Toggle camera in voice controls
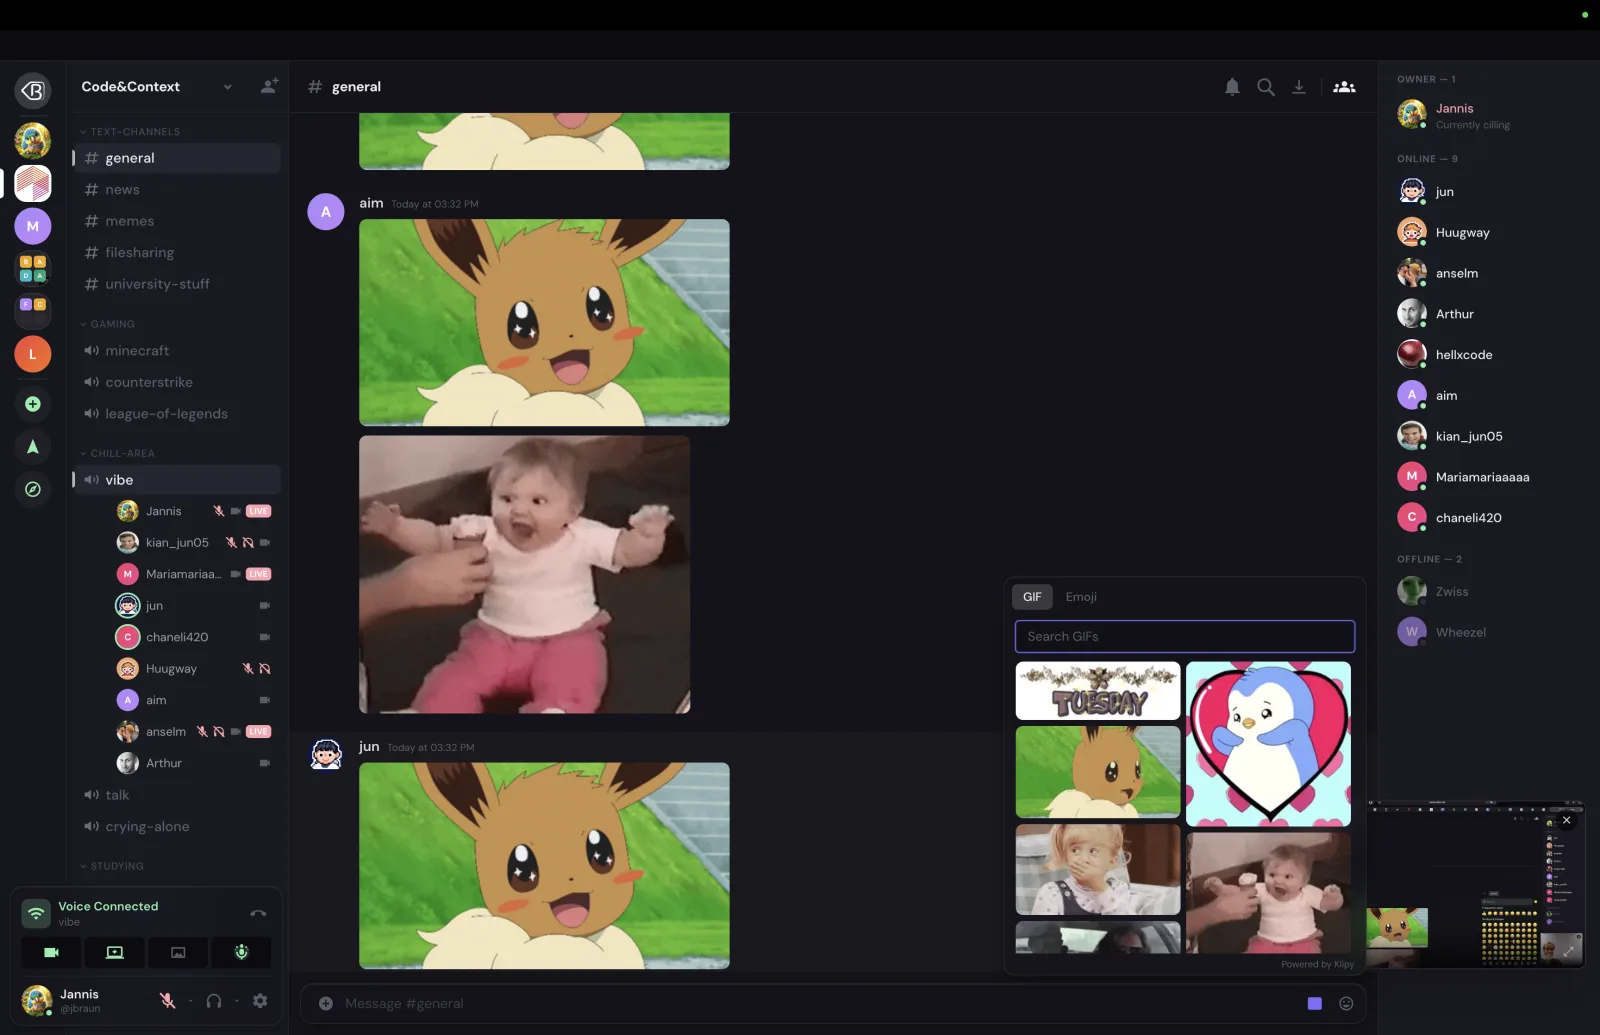This screenshot has height=1035, width=1600. point(52,952)
